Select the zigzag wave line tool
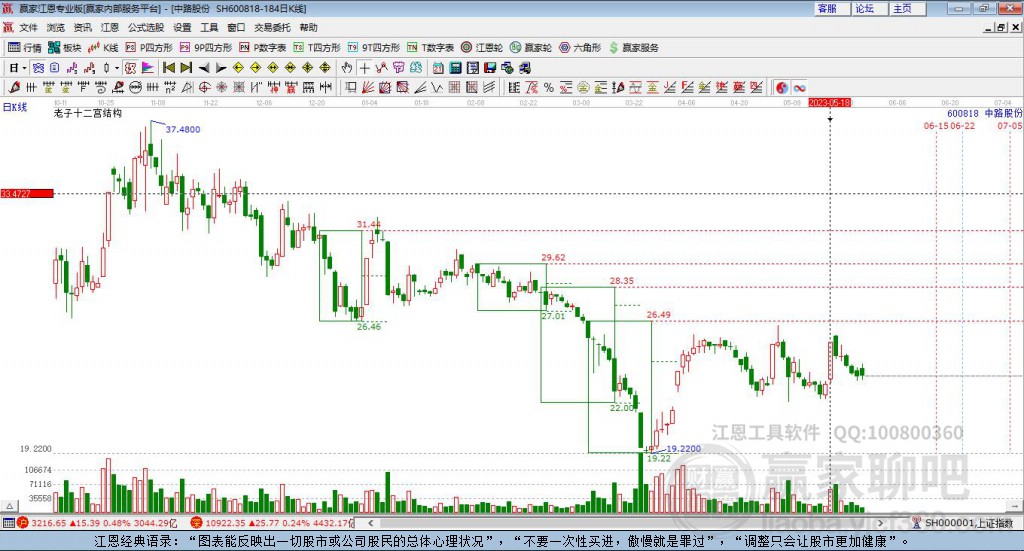This screenshot has width=1024, height=551. (438, 87)
